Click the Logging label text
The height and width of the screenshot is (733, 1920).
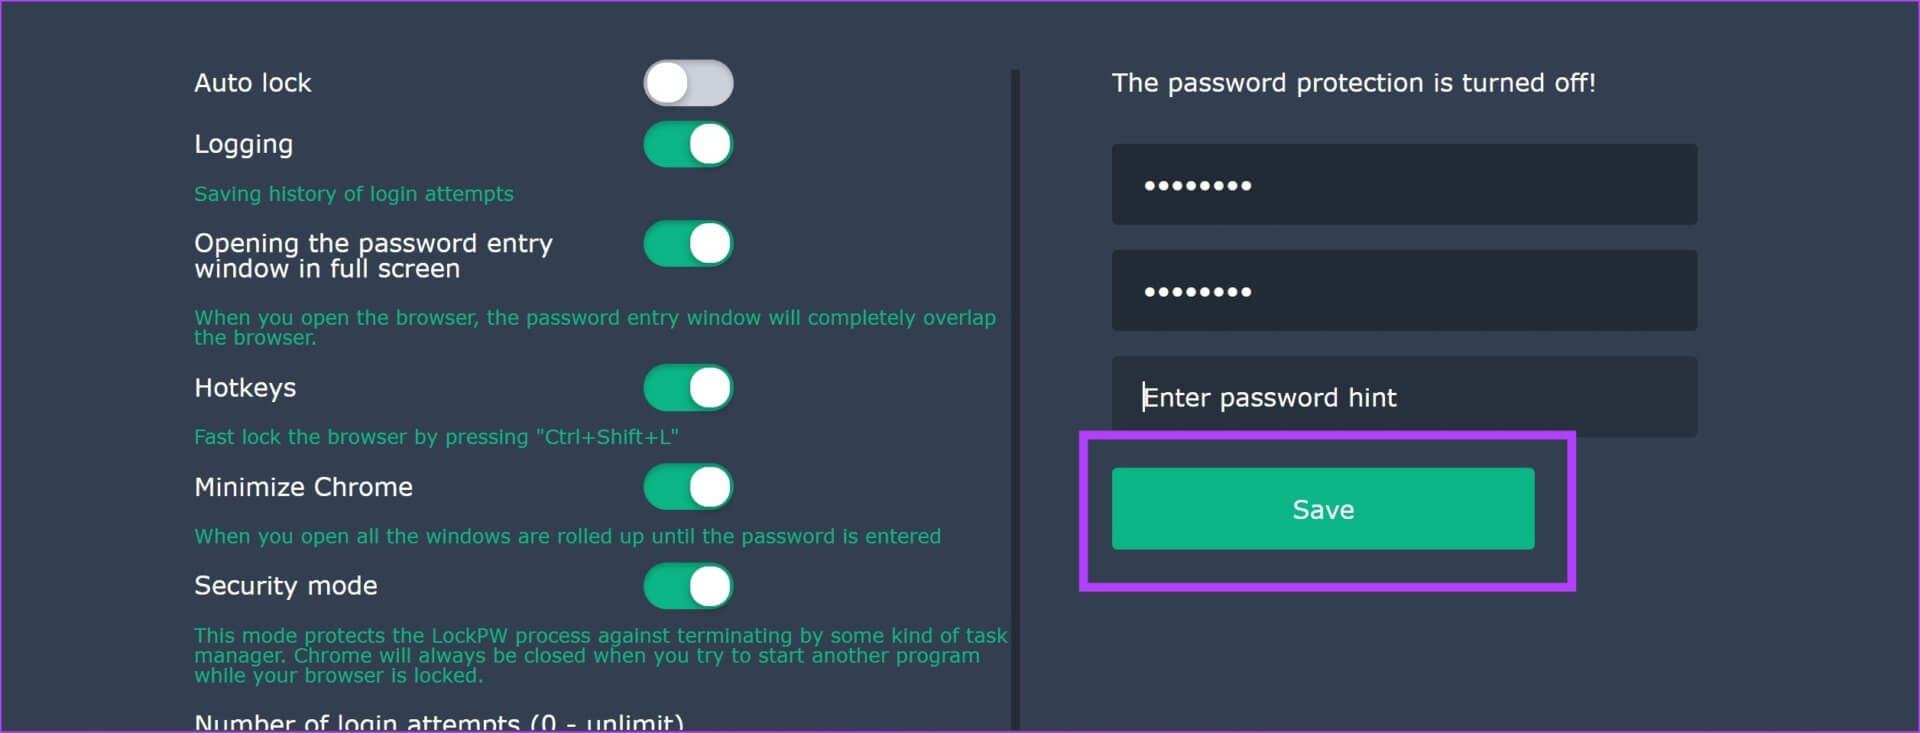[x=244, y=145]
